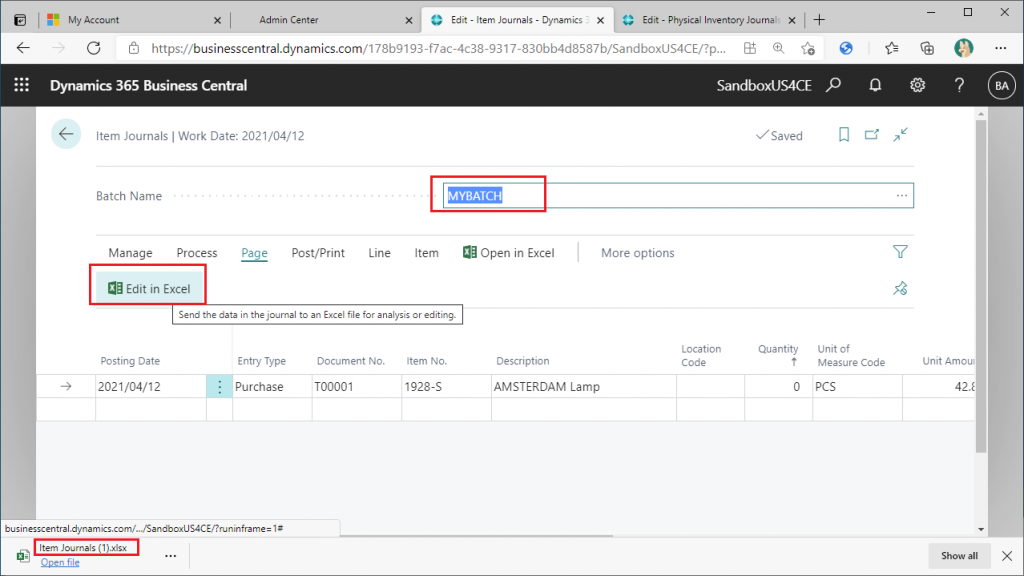Reload the page with the refresh icon
The image size is (1024, 576).
94,48
